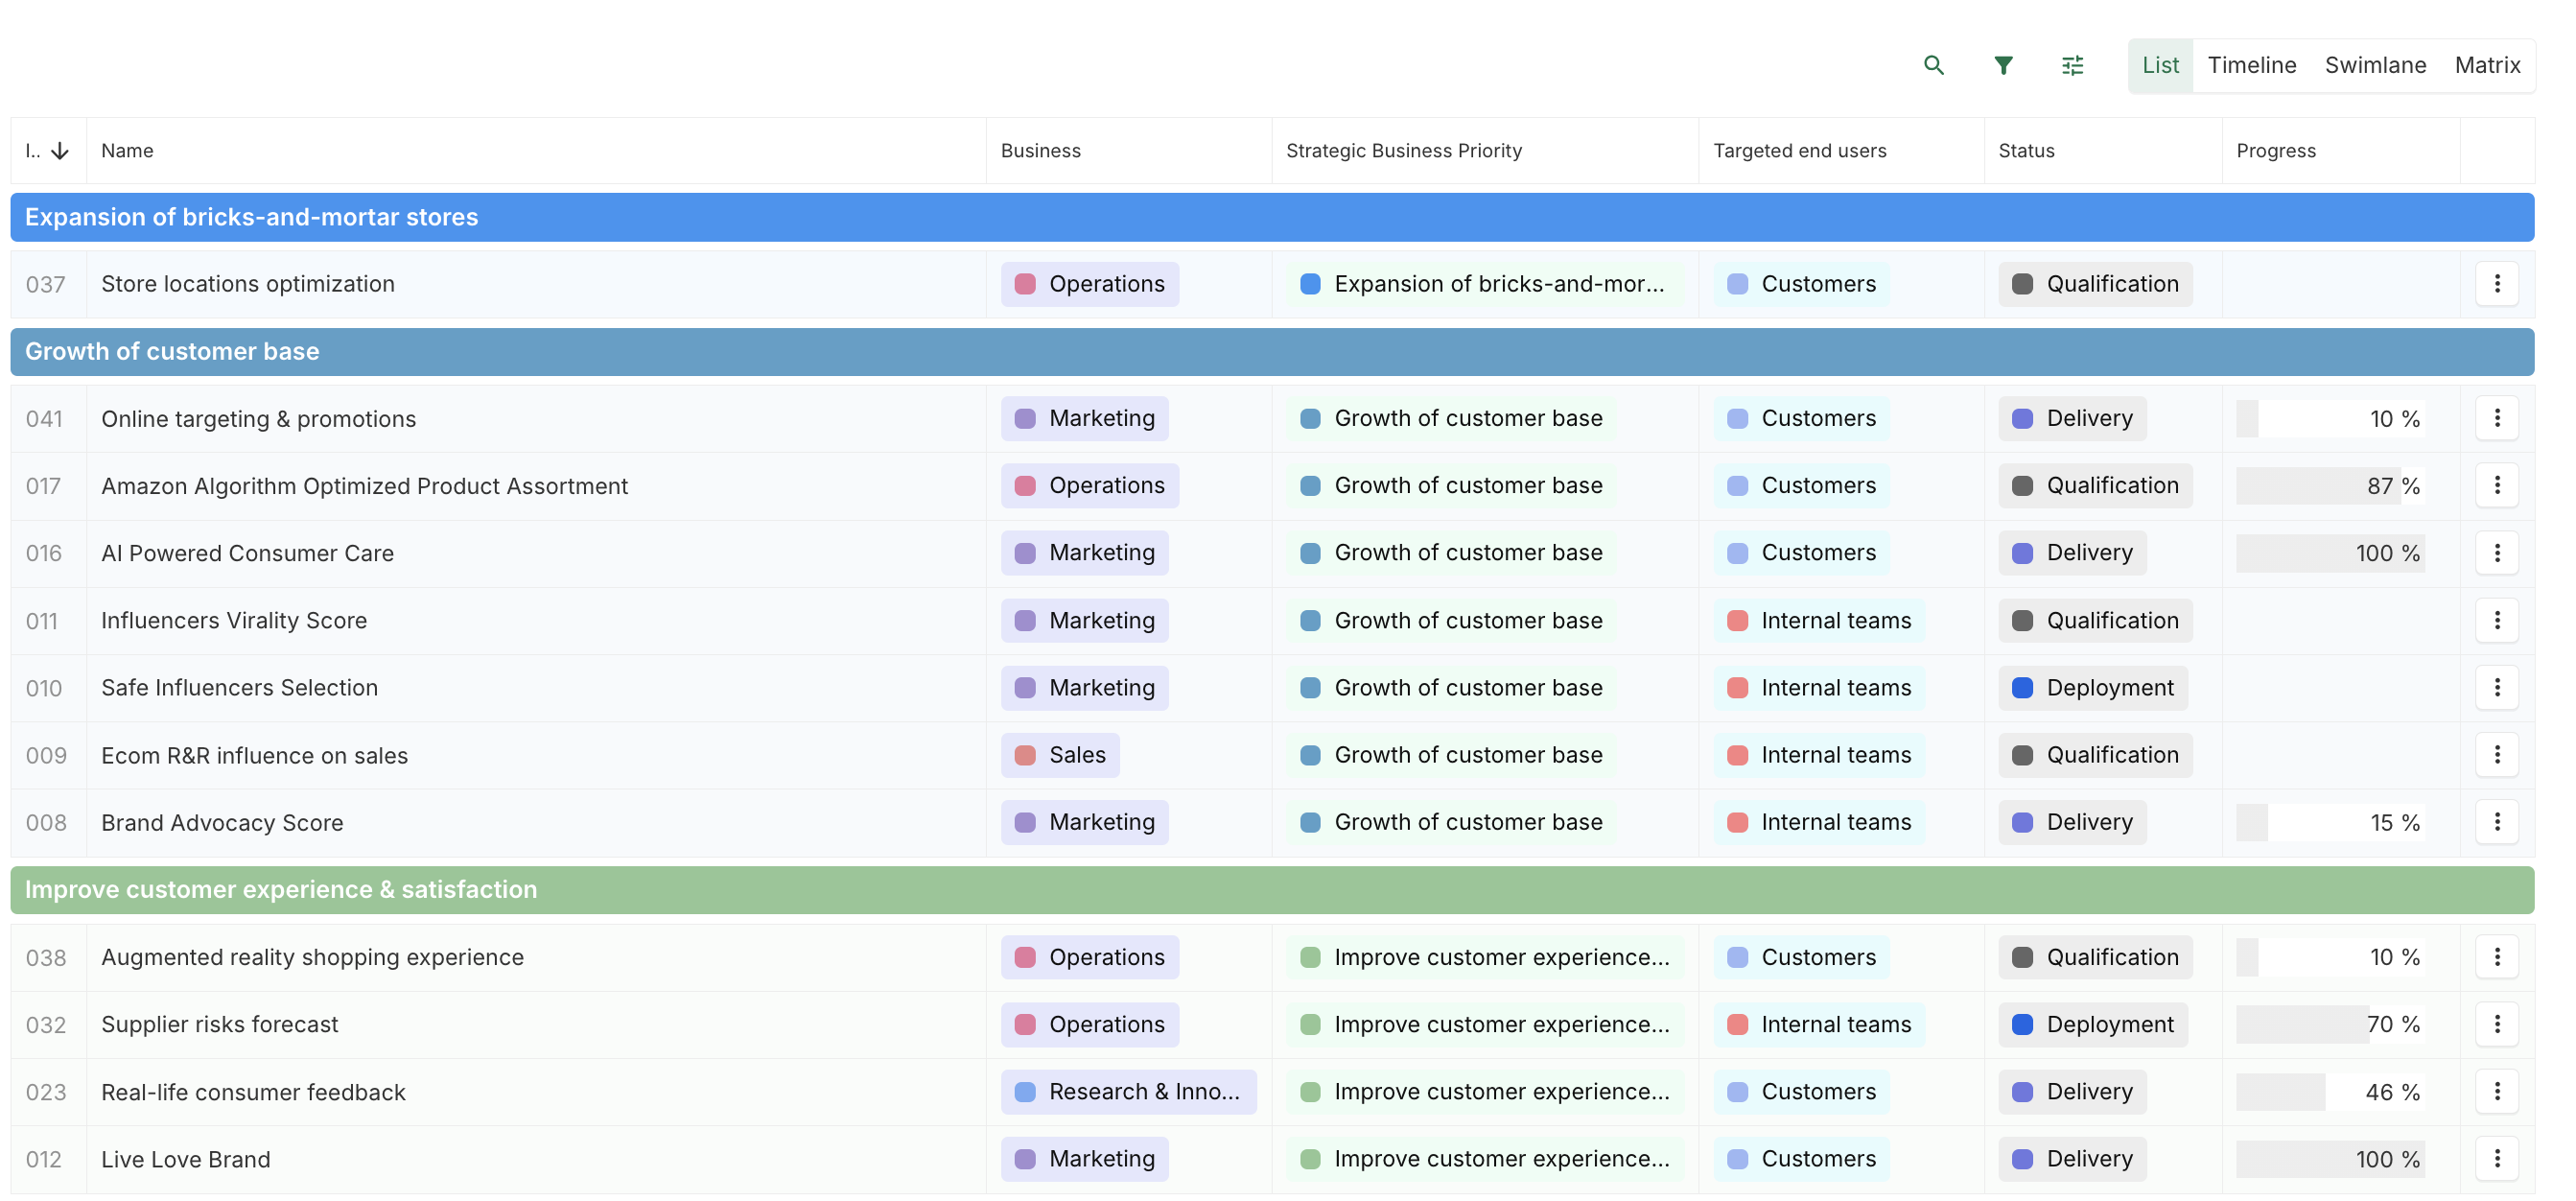Click the Qualification status badge on Amazon Algorithm row
Viewport: 2576px width, 1201px height.
(2095, 485)
